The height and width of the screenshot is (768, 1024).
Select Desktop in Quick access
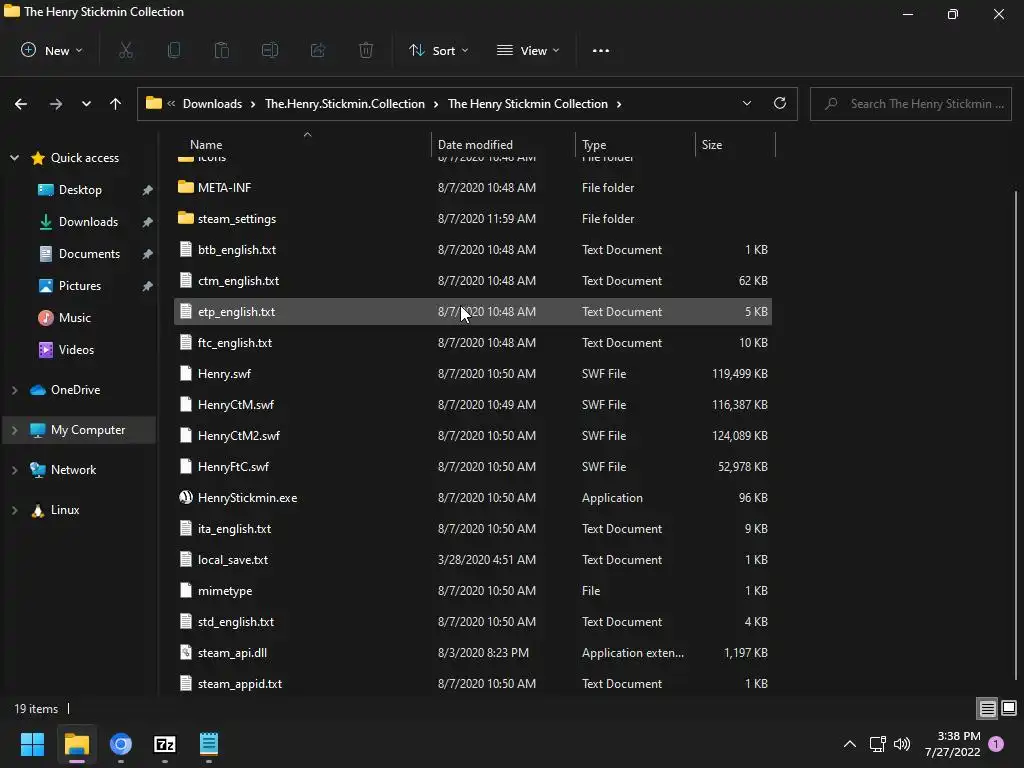click(80, 190)
